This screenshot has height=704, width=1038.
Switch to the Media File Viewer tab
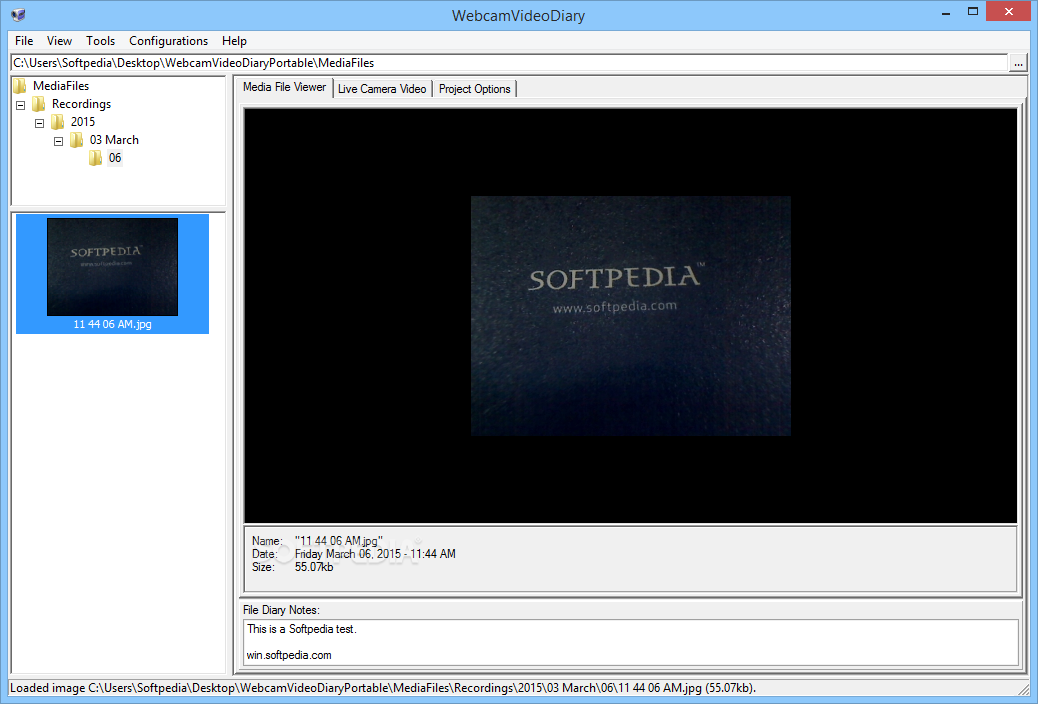coord(284,87)
